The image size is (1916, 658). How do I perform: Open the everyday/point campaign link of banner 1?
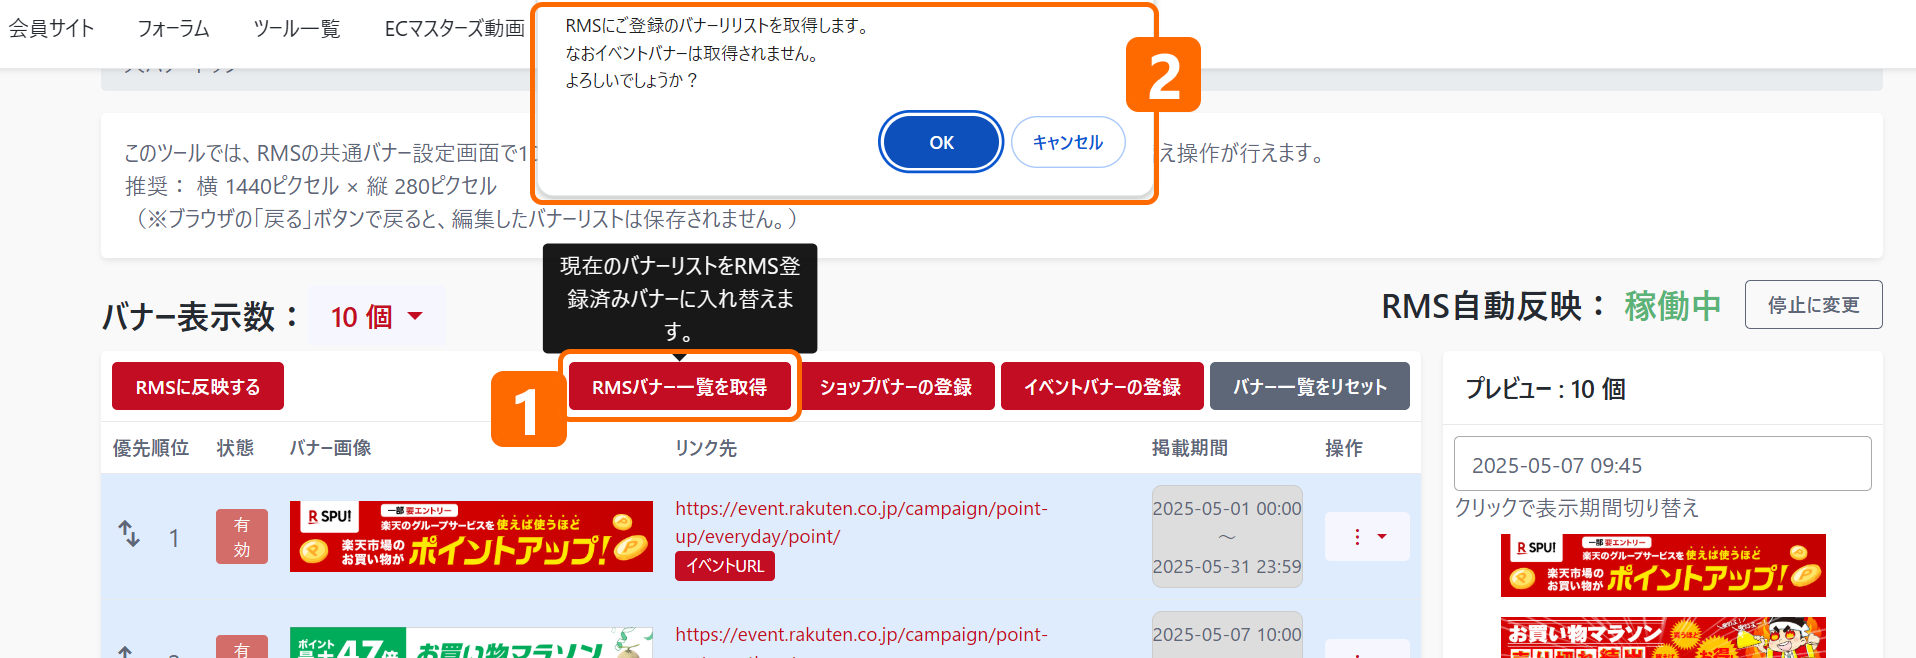861,522
